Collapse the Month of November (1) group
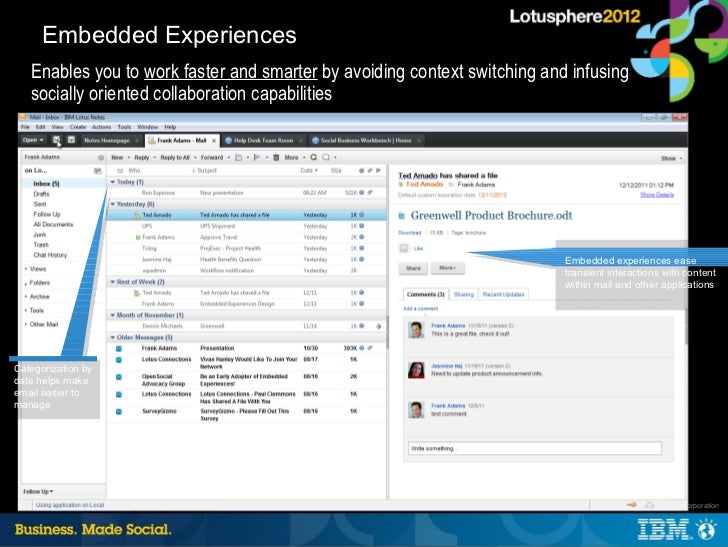 click(x=113, y=315)
